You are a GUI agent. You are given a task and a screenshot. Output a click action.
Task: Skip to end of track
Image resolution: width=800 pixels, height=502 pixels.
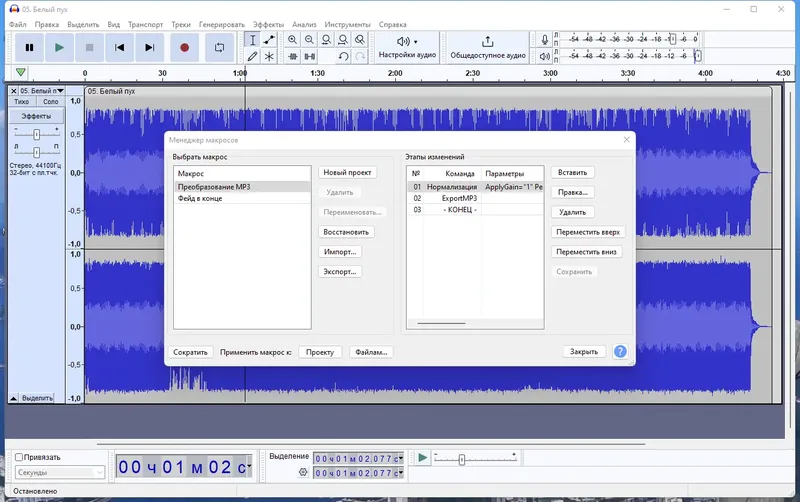click(x=149, y=47)
